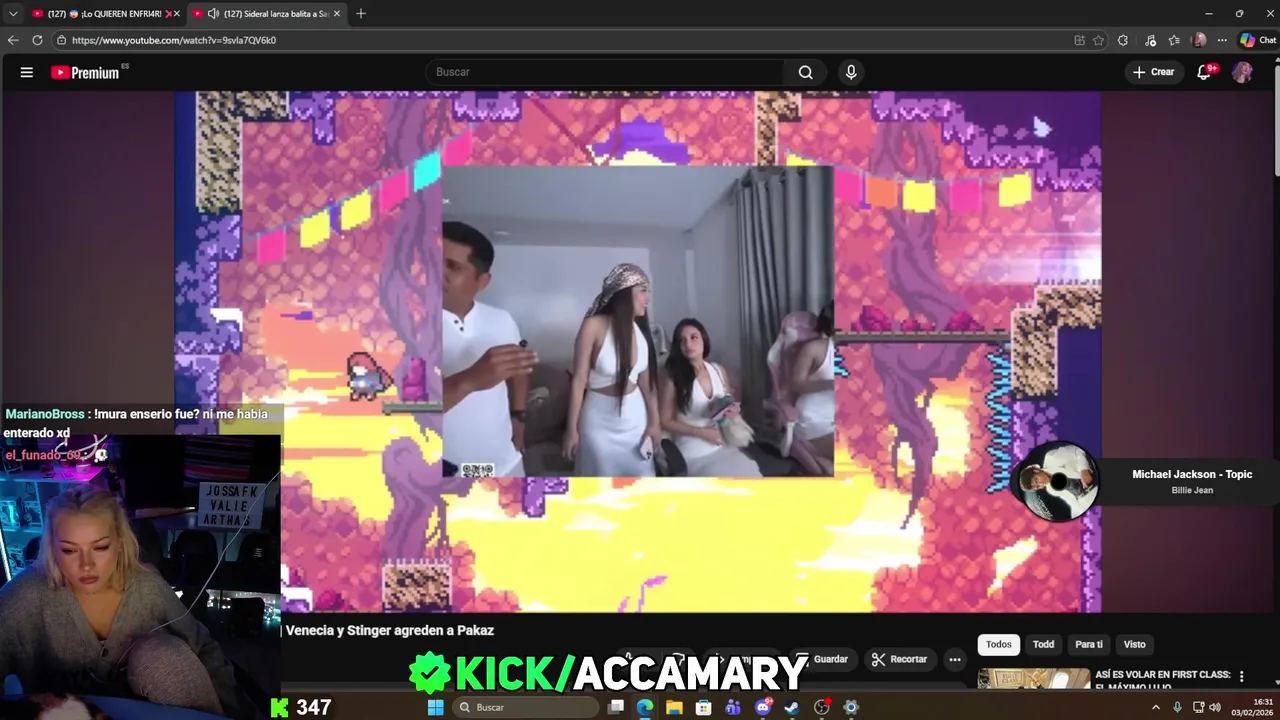Reload the page with refresh icon
The width and height of the screenshot is (1280, 720).
[x=37, y=40]
